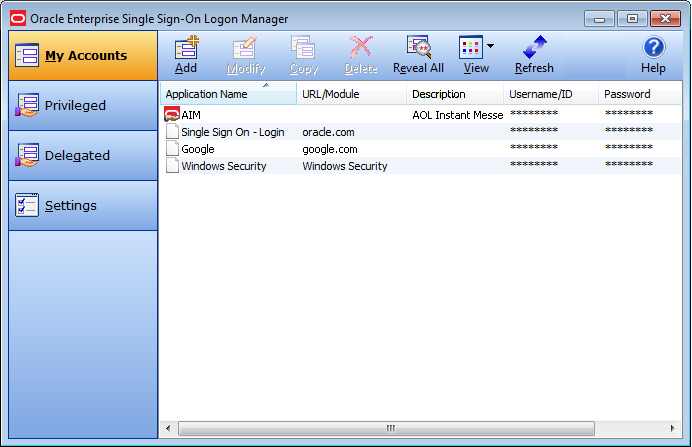Click the masked username for AIM
Image resolution: width=692 pixels, height=447 pixels.
(534, 113)
